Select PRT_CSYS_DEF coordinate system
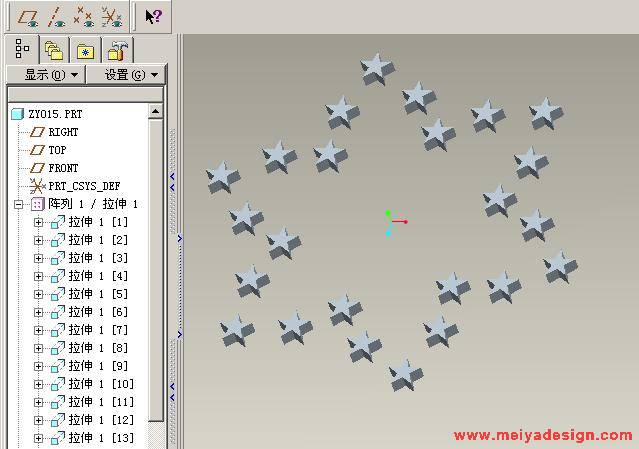 coord(84,186)
